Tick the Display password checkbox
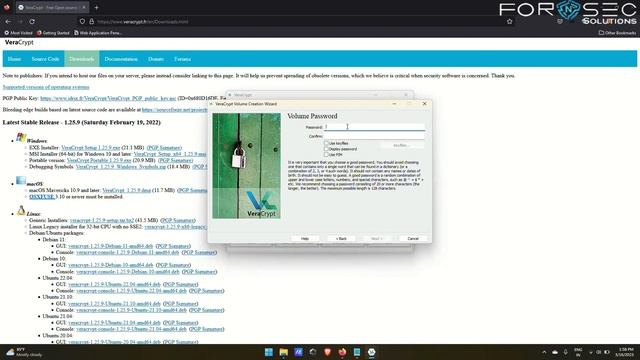 tap(326, 149)
